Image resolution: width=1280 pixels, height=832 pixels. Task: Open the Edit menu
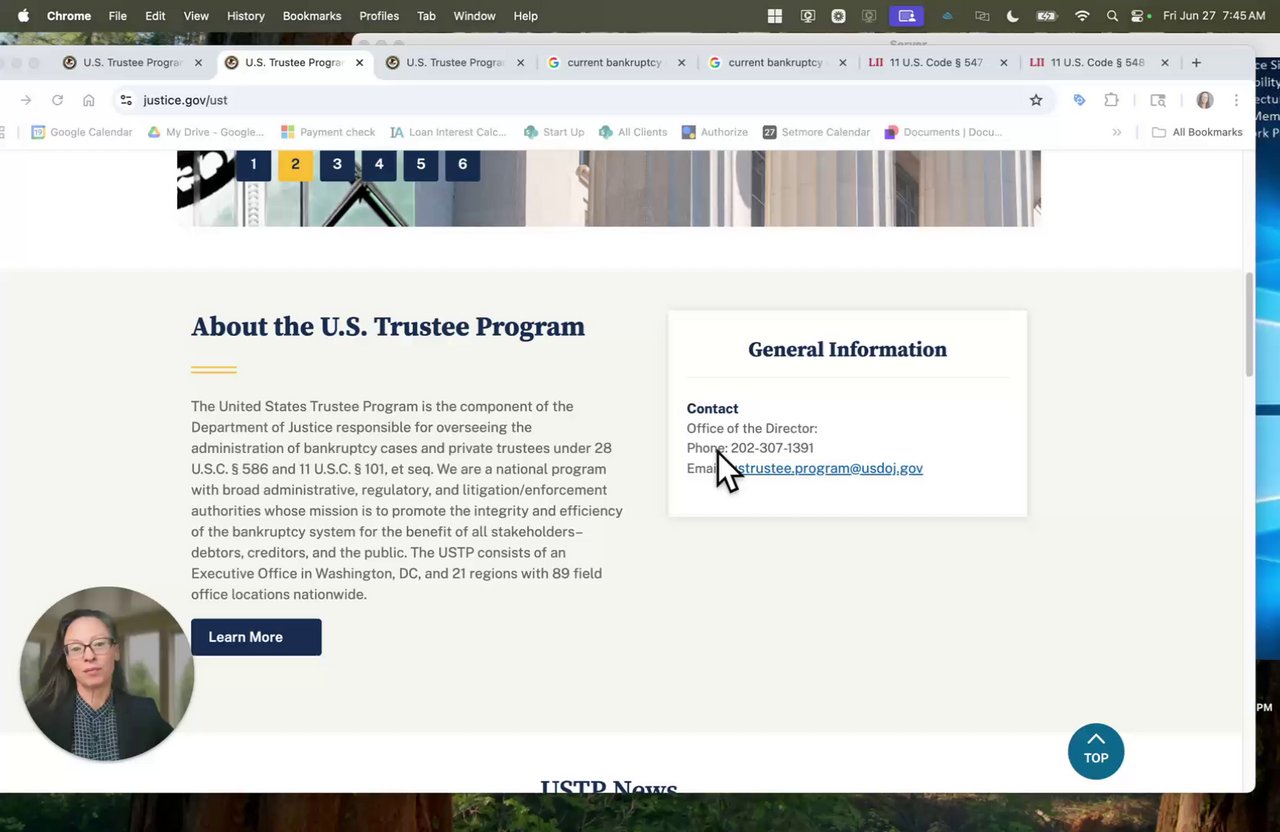[x=155, y=16]
